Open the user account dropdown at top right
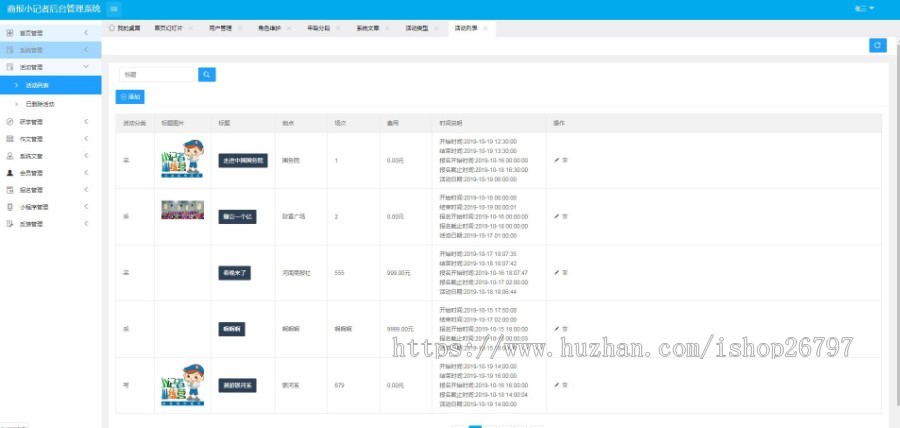900x428 pixels. 864,9
